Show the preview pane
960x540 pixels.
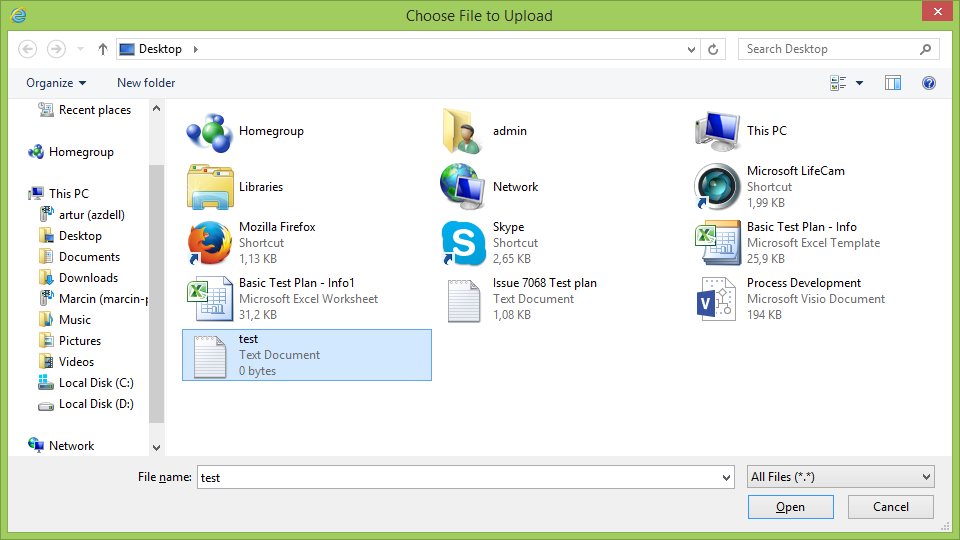893,83
